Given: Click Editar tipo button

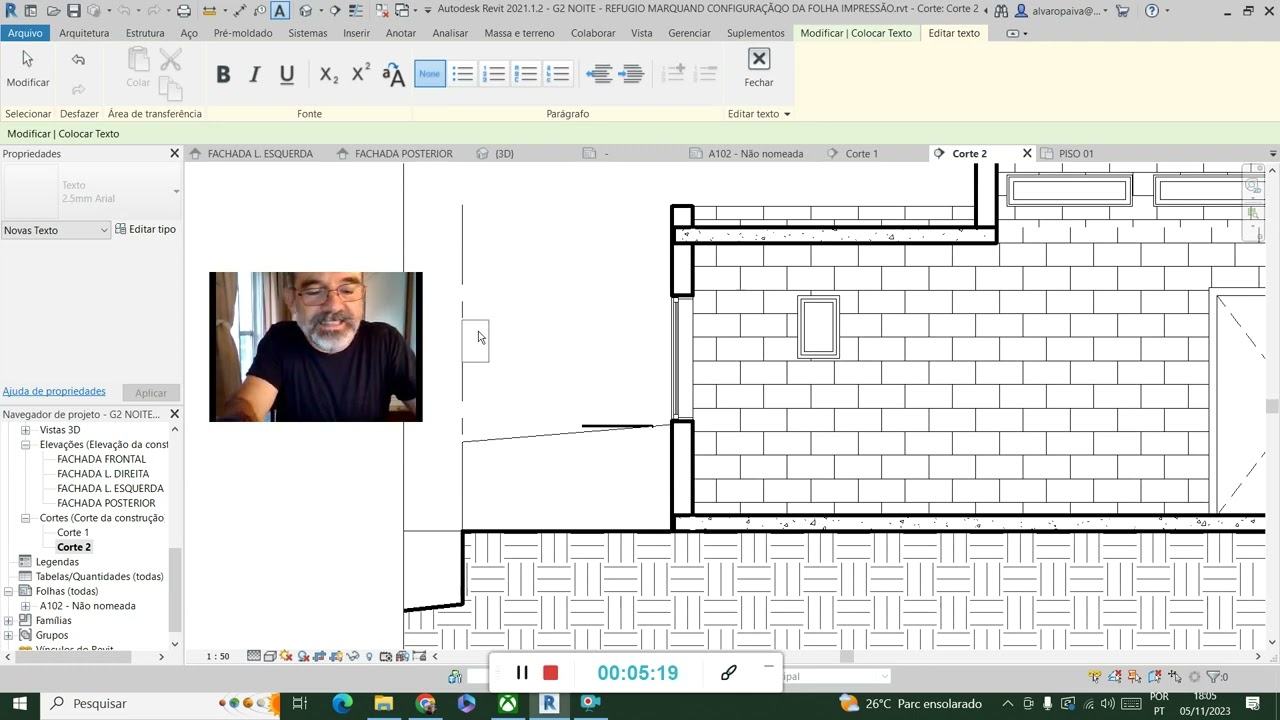Looking at the screenshot, I should pyautogui.click(x=146, y=230).
